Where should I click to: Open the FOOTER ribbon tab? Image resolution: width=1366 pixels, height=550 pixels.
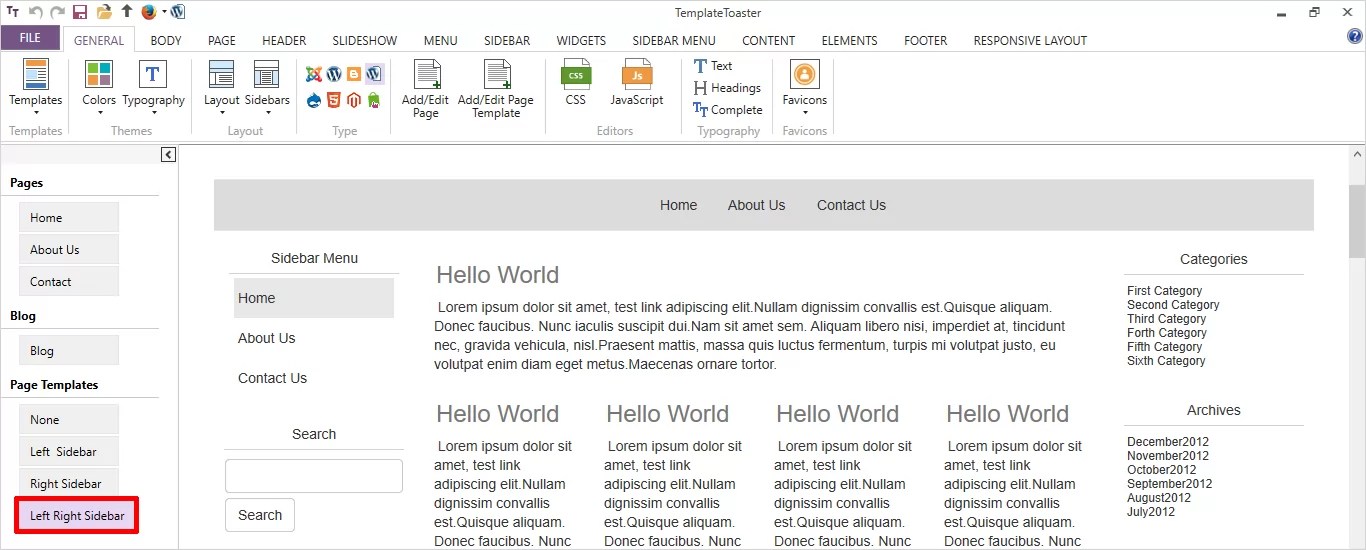[926, 41]
